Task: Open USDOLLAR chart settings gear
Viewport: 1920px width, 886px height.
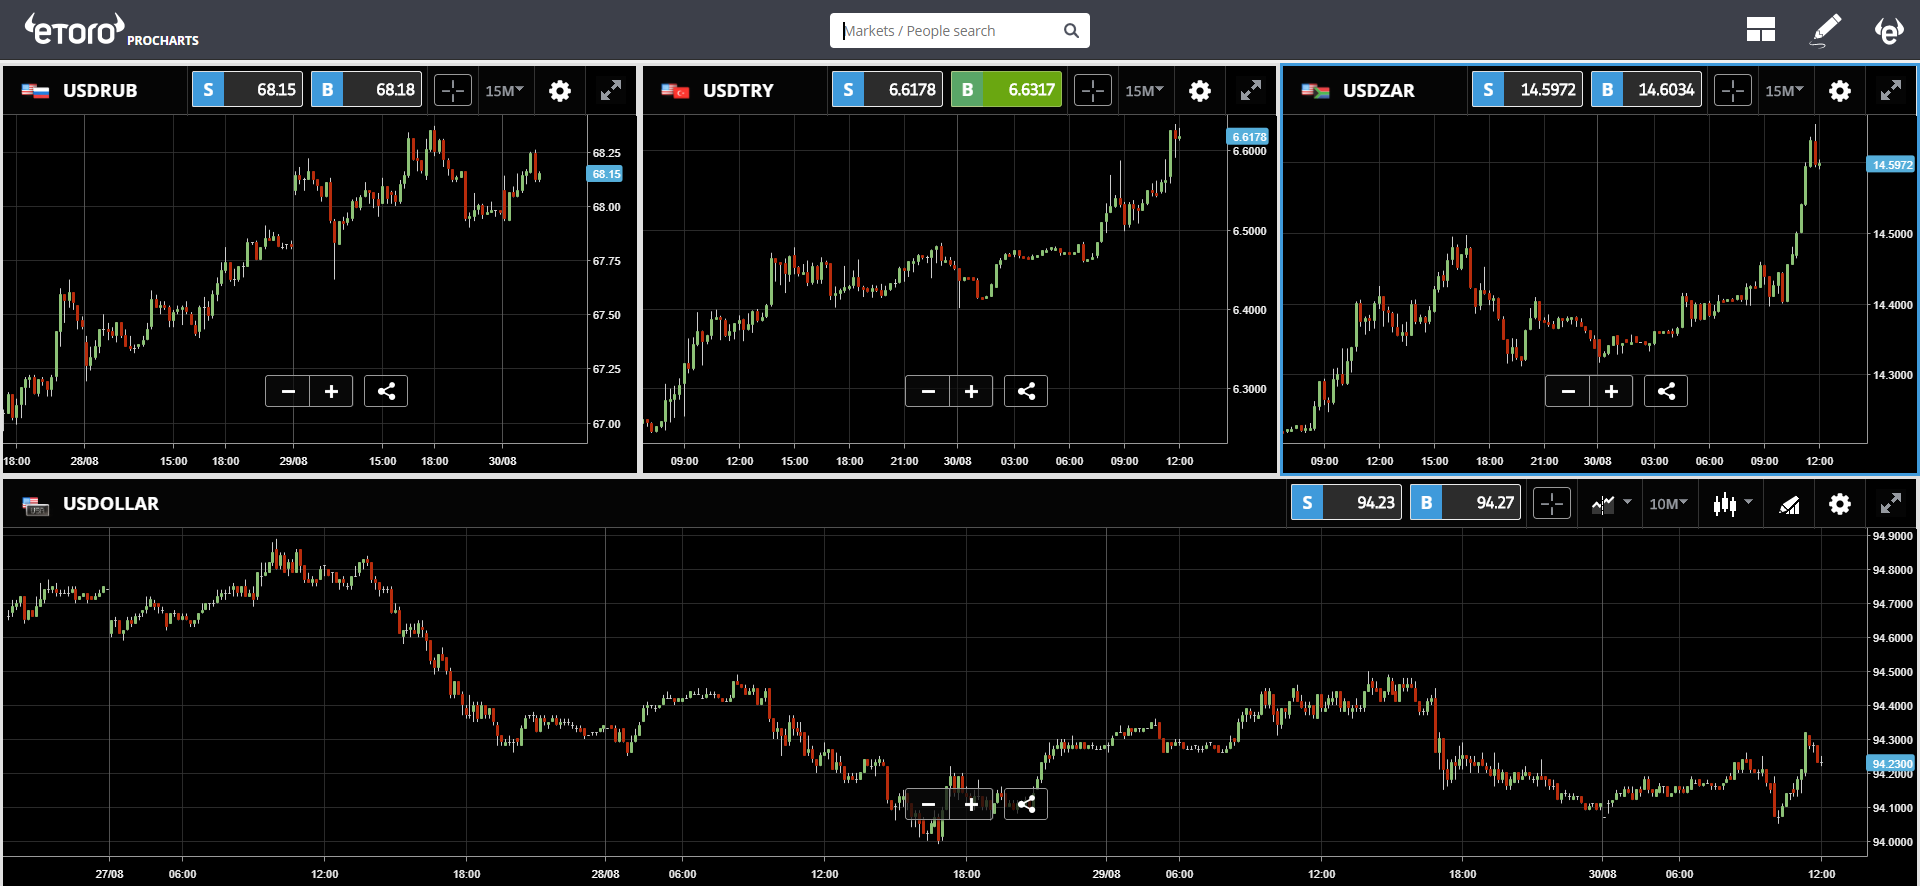Action: pos(1840,504)
